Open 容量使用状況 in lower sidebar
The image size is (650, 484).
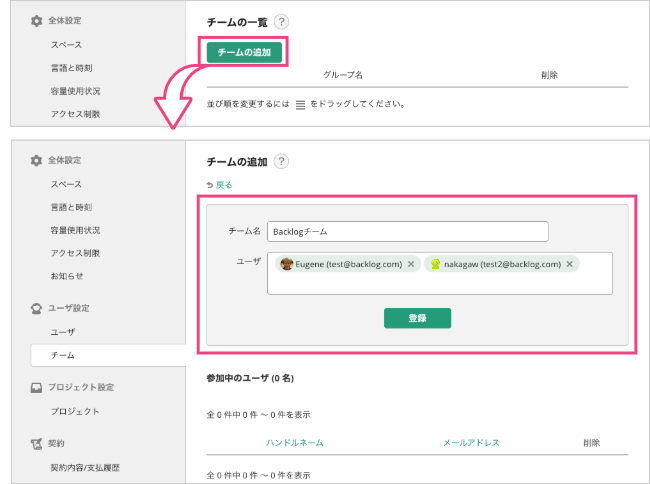click(x=75, y=230)
